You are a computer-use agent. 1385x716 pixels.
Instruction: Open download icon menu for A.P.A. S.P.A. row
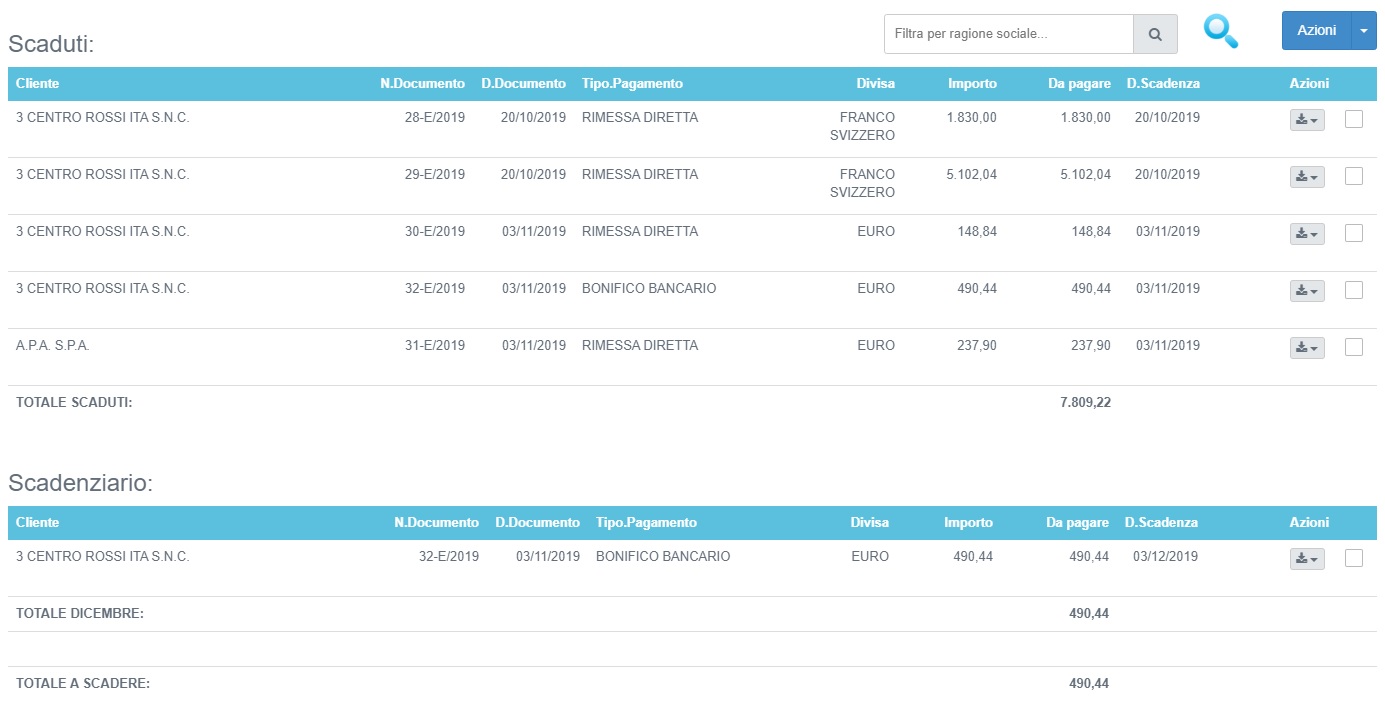(x=1306, y=348)
